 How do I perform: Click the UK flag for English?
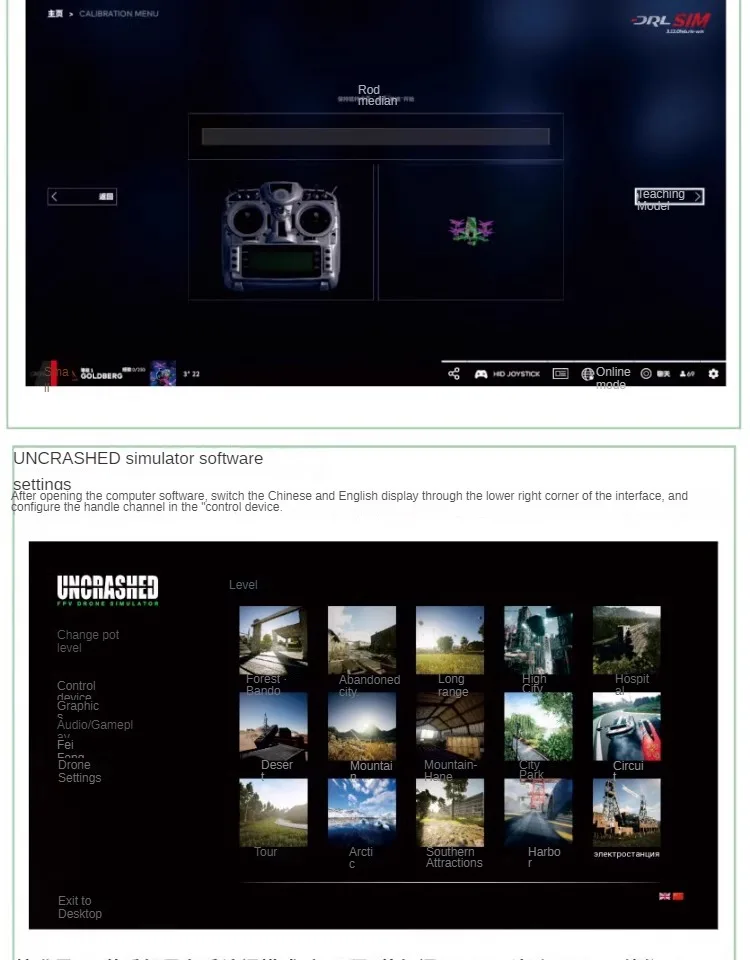pyautogui.click(x=664, y=896)
